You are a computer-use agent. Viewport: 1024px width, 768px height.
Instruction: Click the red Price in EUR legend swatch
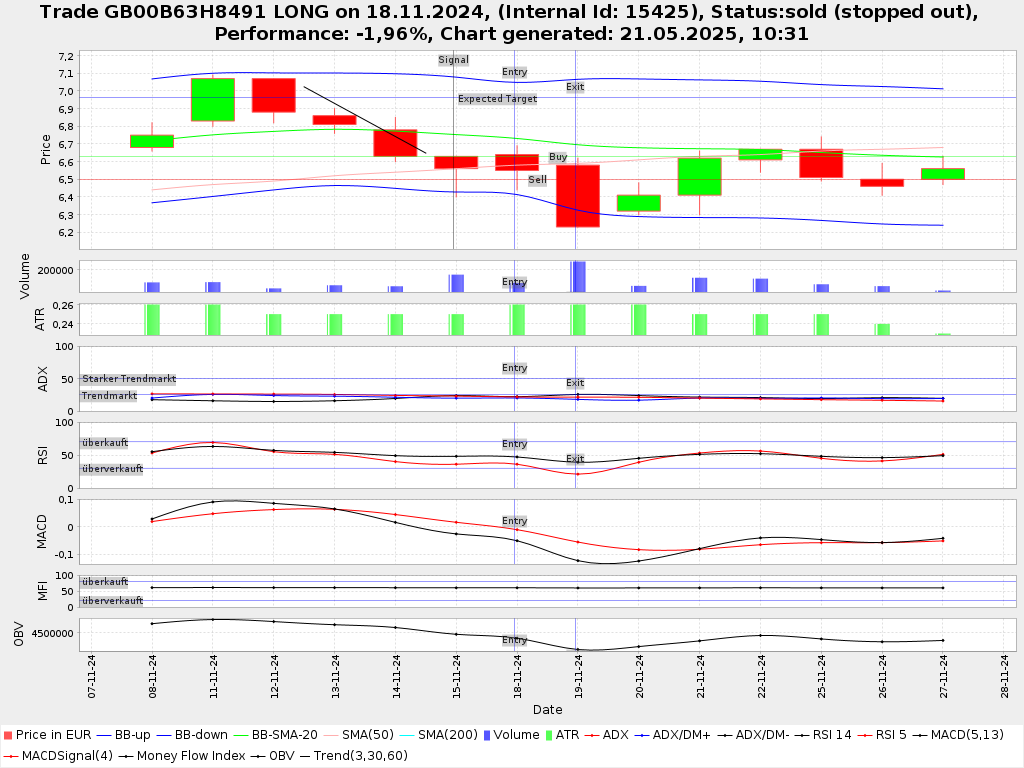click(x=8, y=735)
